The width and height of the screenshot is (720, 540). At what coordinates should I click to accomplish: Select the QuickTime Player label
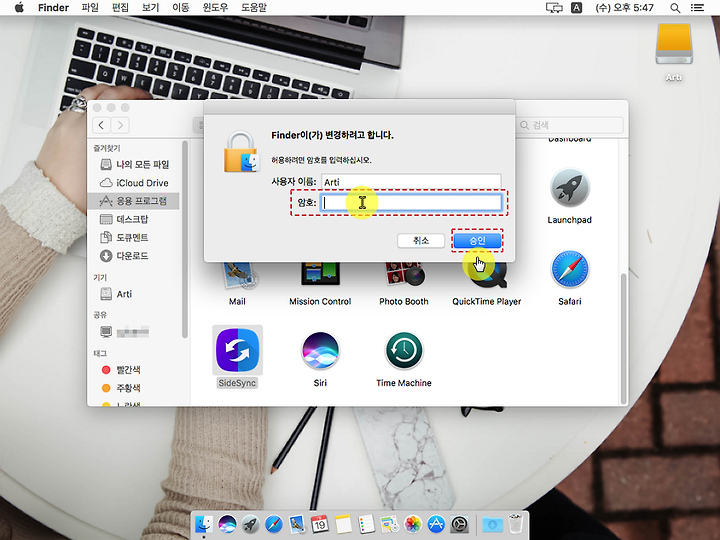point(487,302)
